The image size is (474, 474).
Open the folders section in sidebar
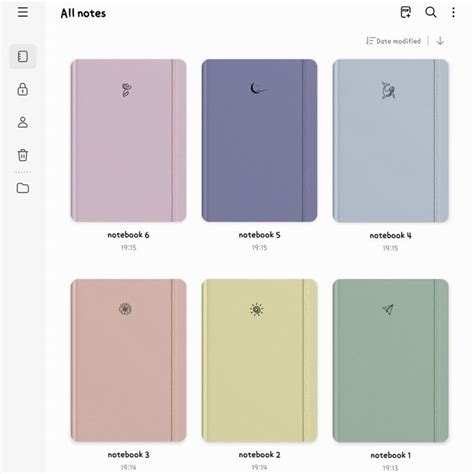pyautogui.click(x=23, y=188)
